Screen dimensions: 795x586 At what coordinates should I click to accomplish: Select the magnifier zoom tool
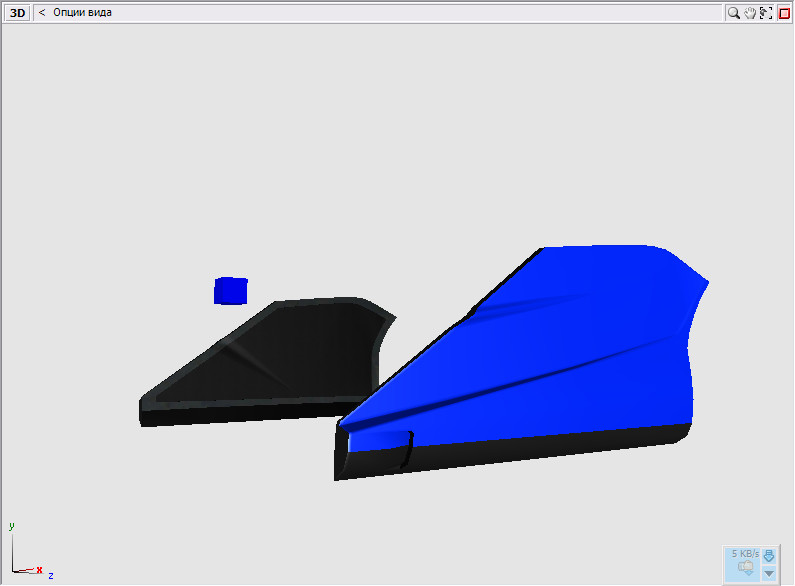click(x=734, y=13)
